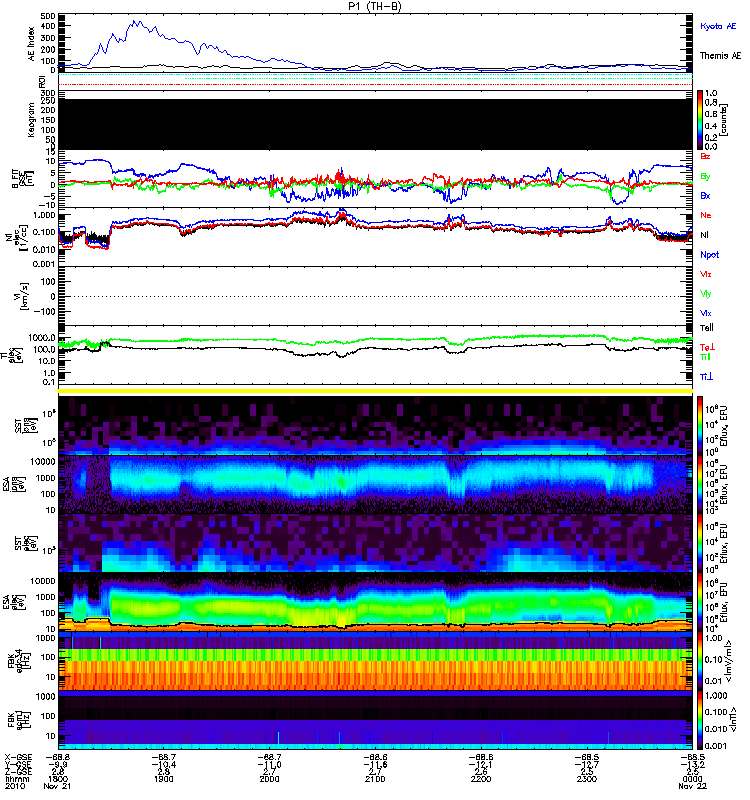750x800 pixels.
Task: Select the blue "Bx" legend label
Action: point(705,195)
